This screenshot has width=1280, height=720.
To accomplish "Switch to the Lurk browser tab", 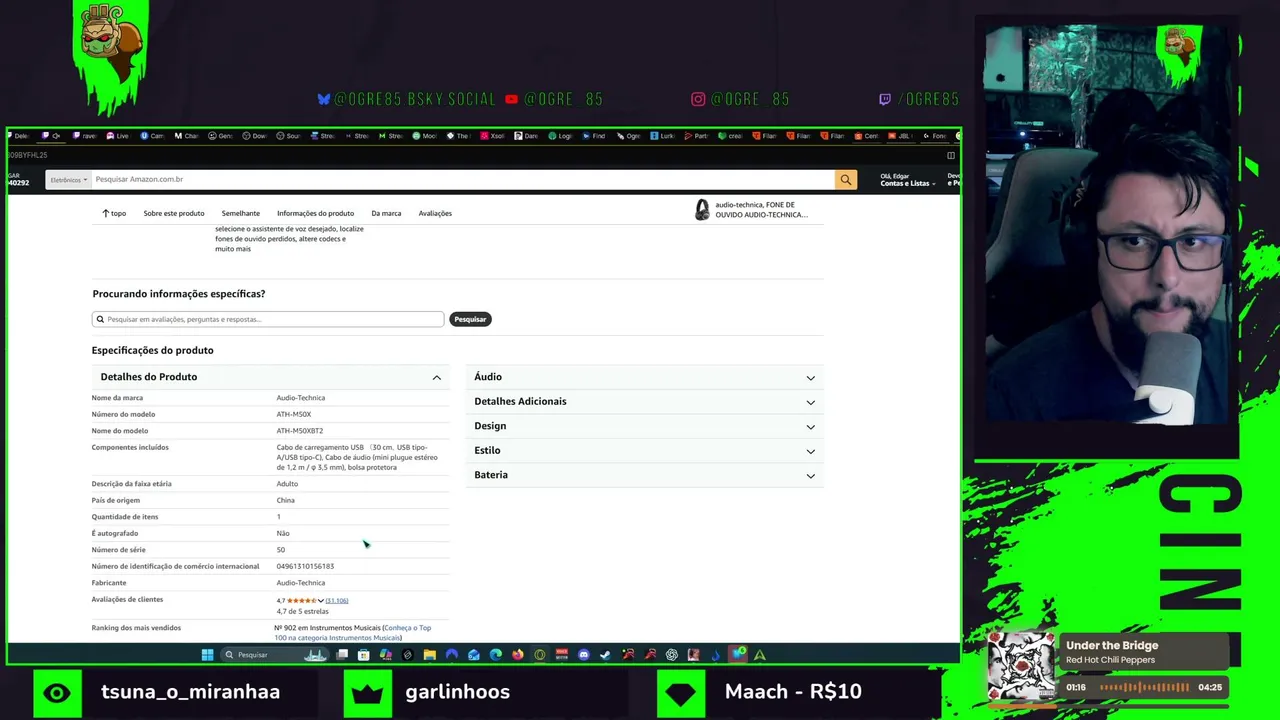I will coord(663,135).
